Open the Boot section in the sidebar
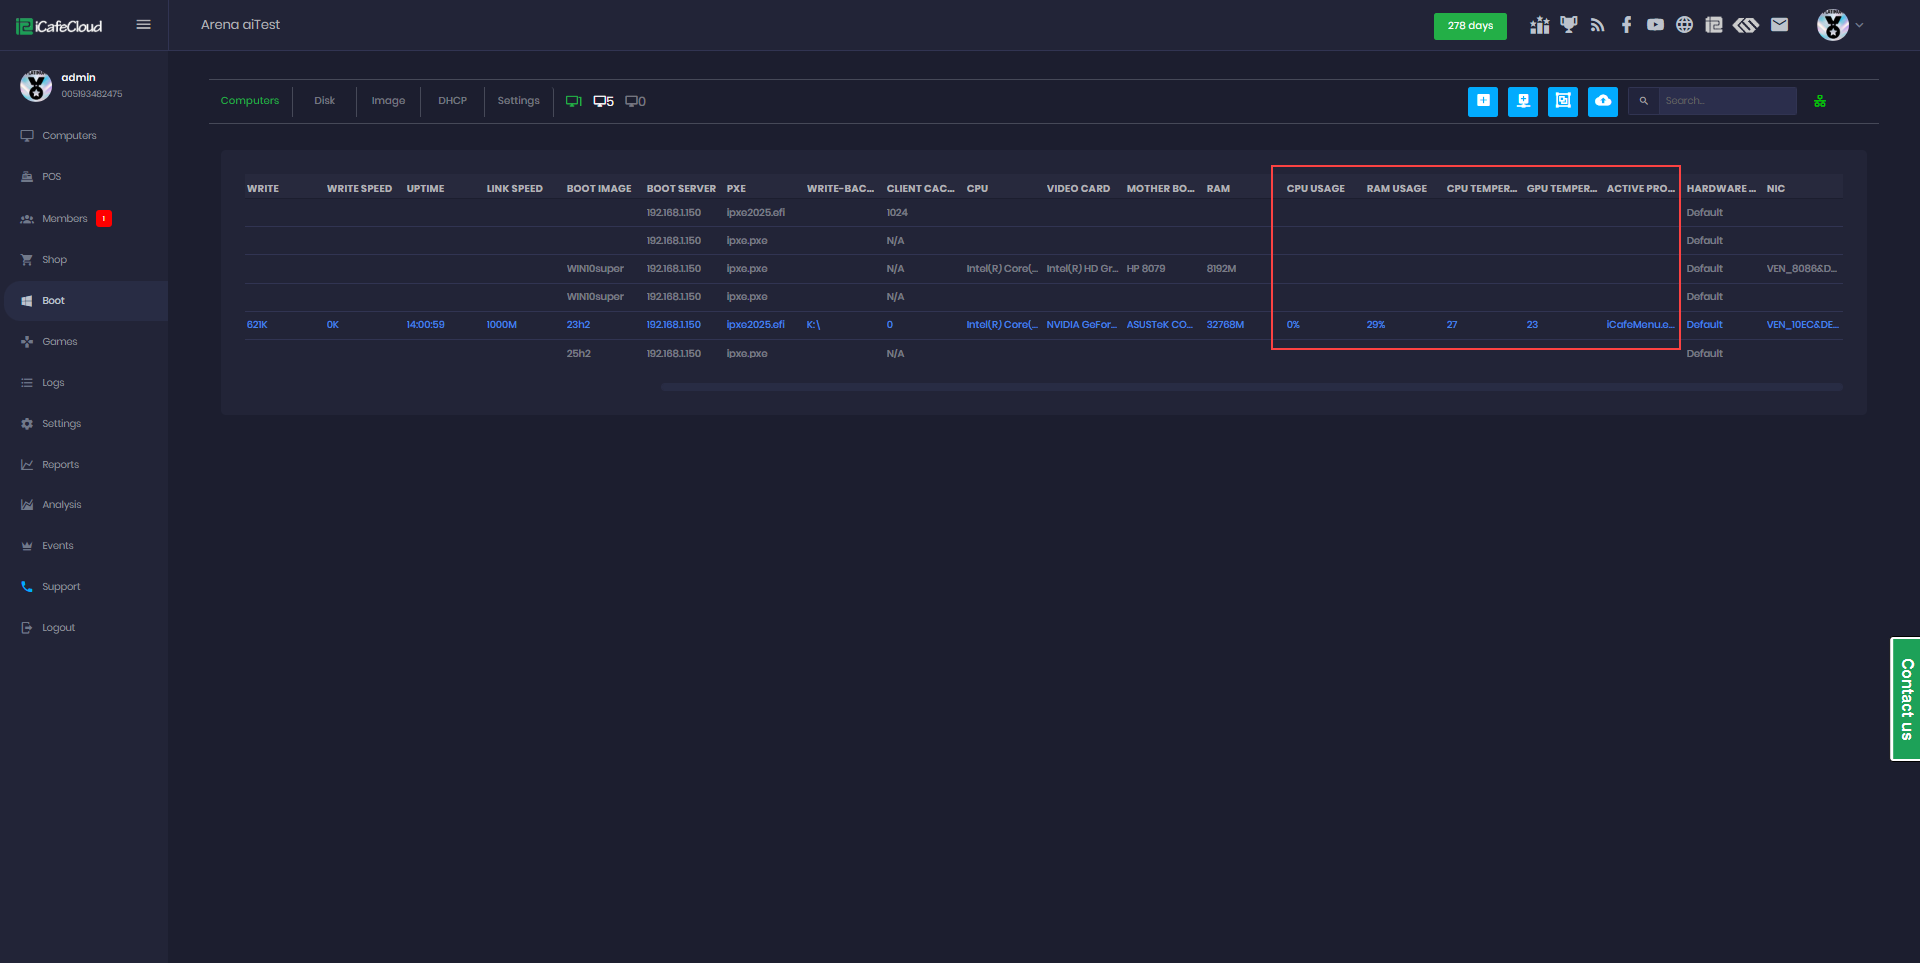The width and height of the screenshot is (1920, 963). 52,300
